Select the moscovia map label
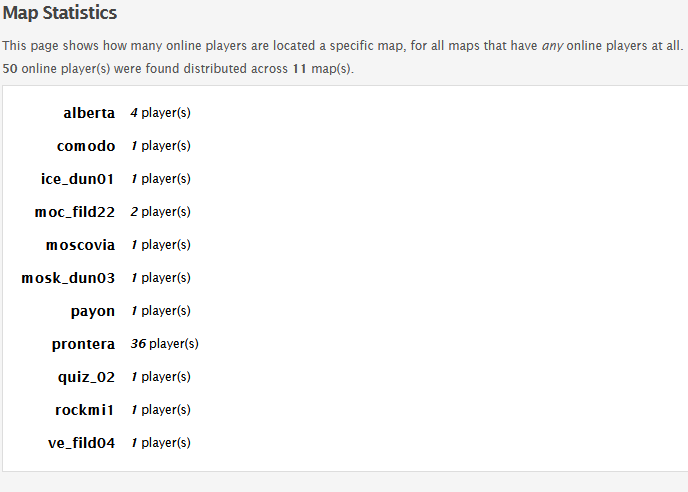The width and height of the screenshot is (688, 492). pyautogui.click(x=80, y=245)
